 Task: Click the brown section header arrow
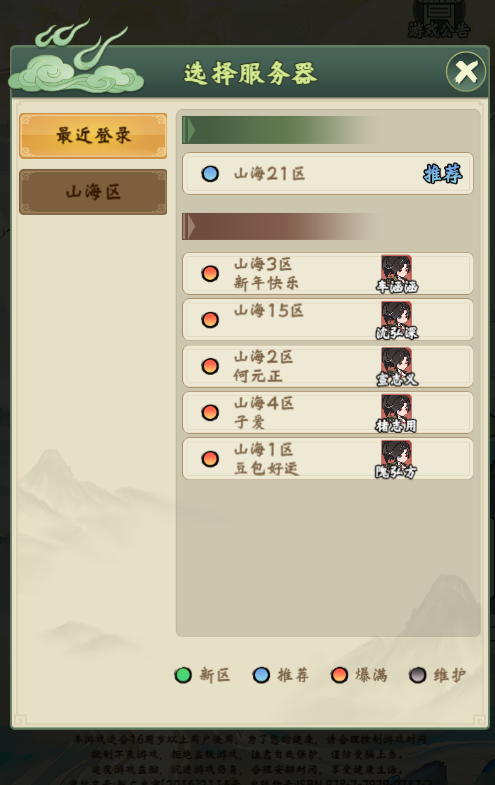[x=189, y=227]
